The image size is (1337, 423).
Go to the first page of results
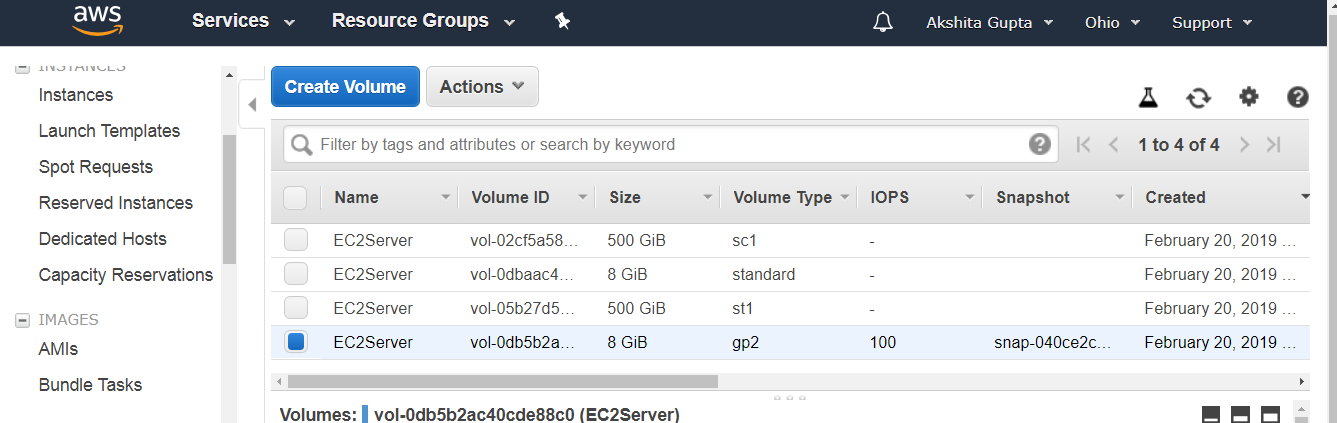tap(1083, 145)
